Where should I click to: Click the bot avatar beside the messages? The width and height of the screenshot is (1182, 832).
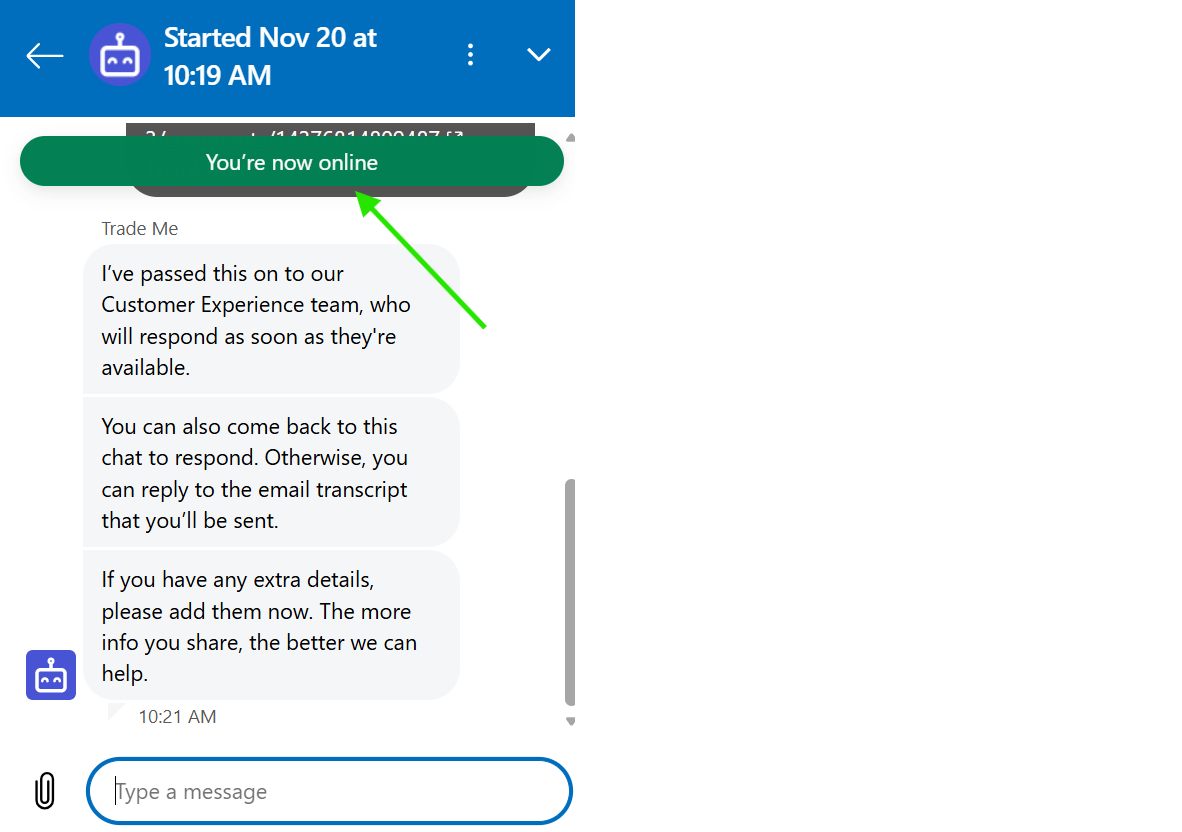[x=51, y=675]
